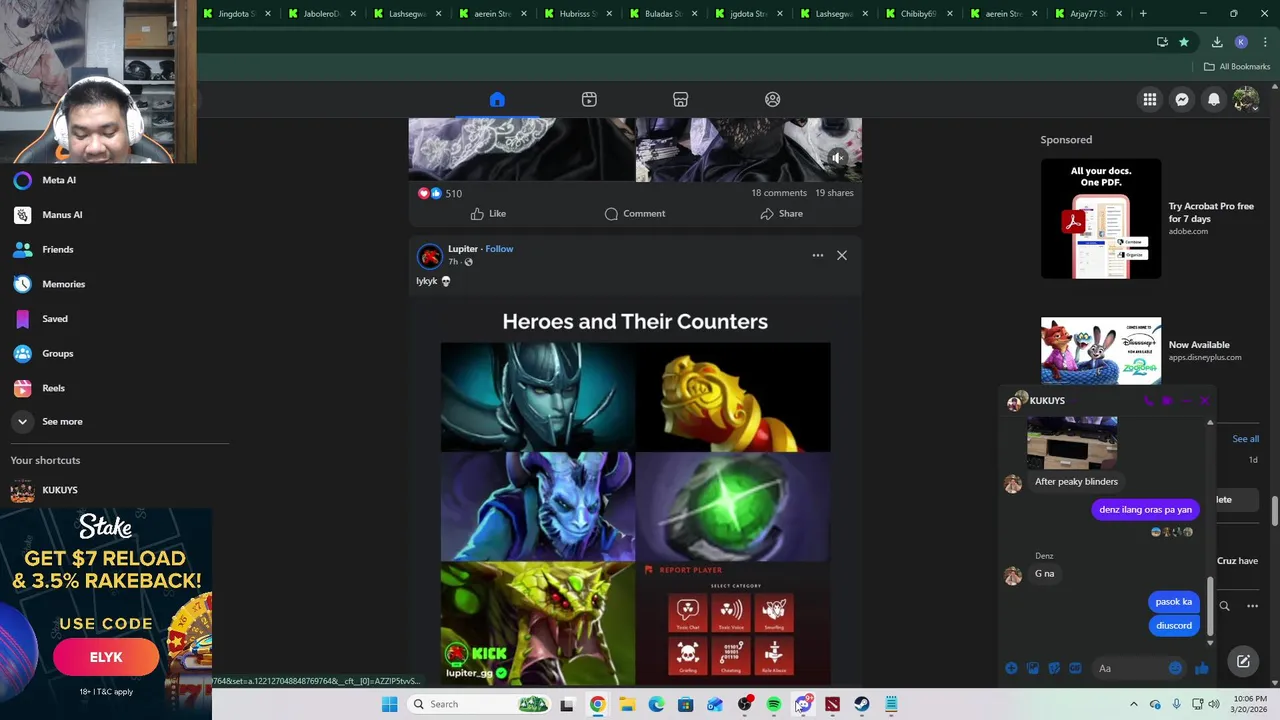Open Groups in left sidebar
1280x720 pixels.
coord(57,353)
